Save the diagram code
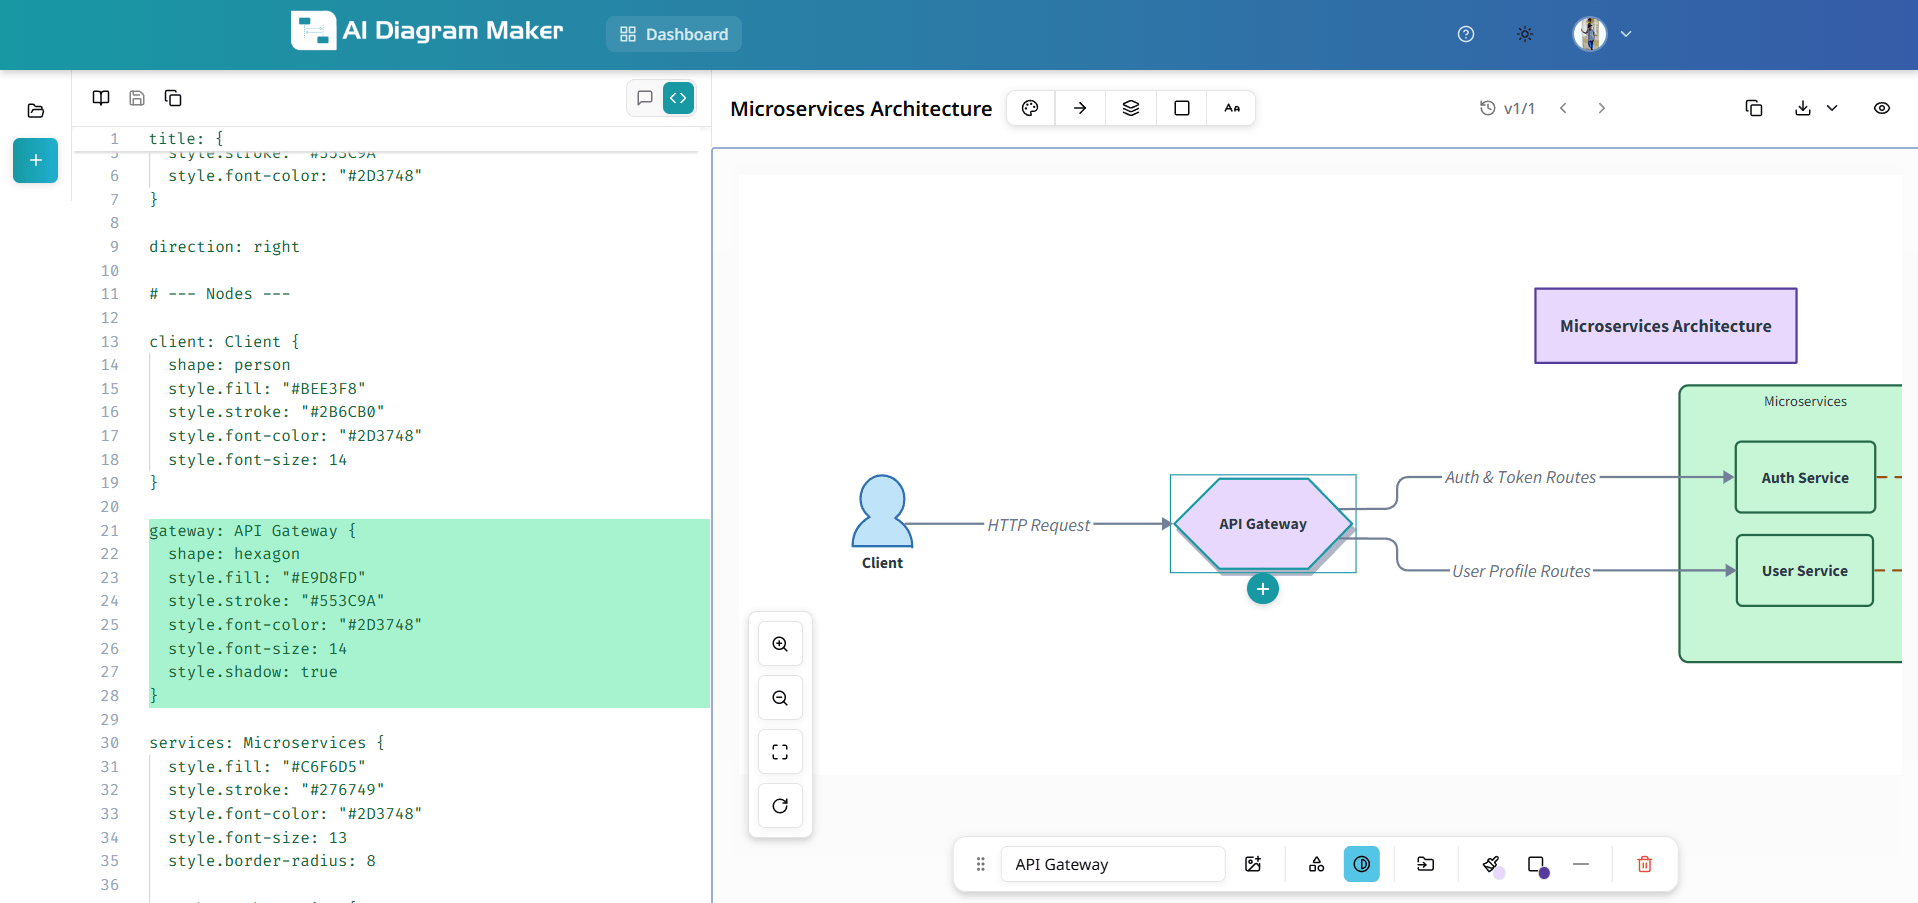Viewport: 1918px width, 903px height. click(x=136, y=98)
